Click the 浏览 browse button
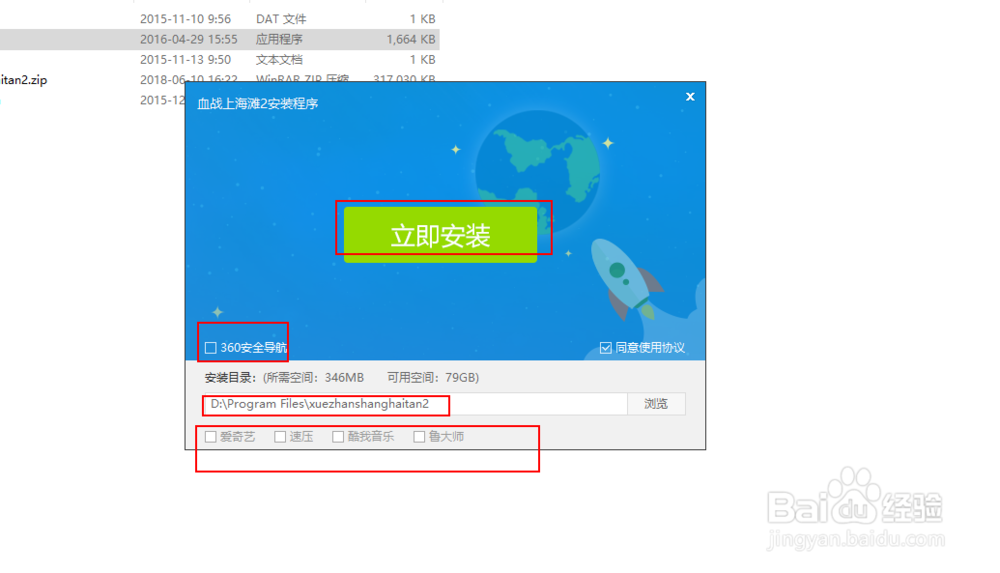 pos(656,404)
